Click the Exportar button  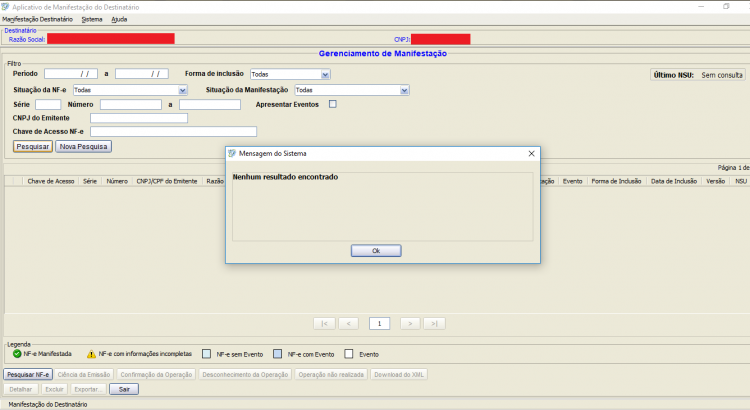(88, 389)
